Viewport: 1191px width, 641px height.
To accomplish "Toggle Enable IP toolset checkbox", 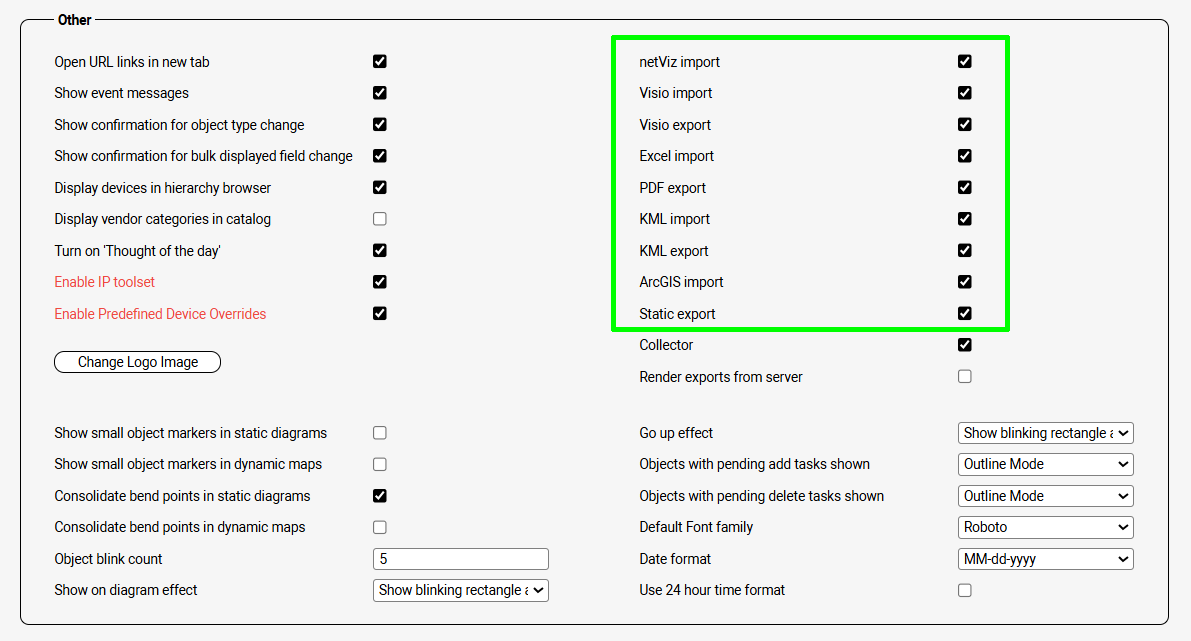I will pyautogui.click(x=379, y=282).
